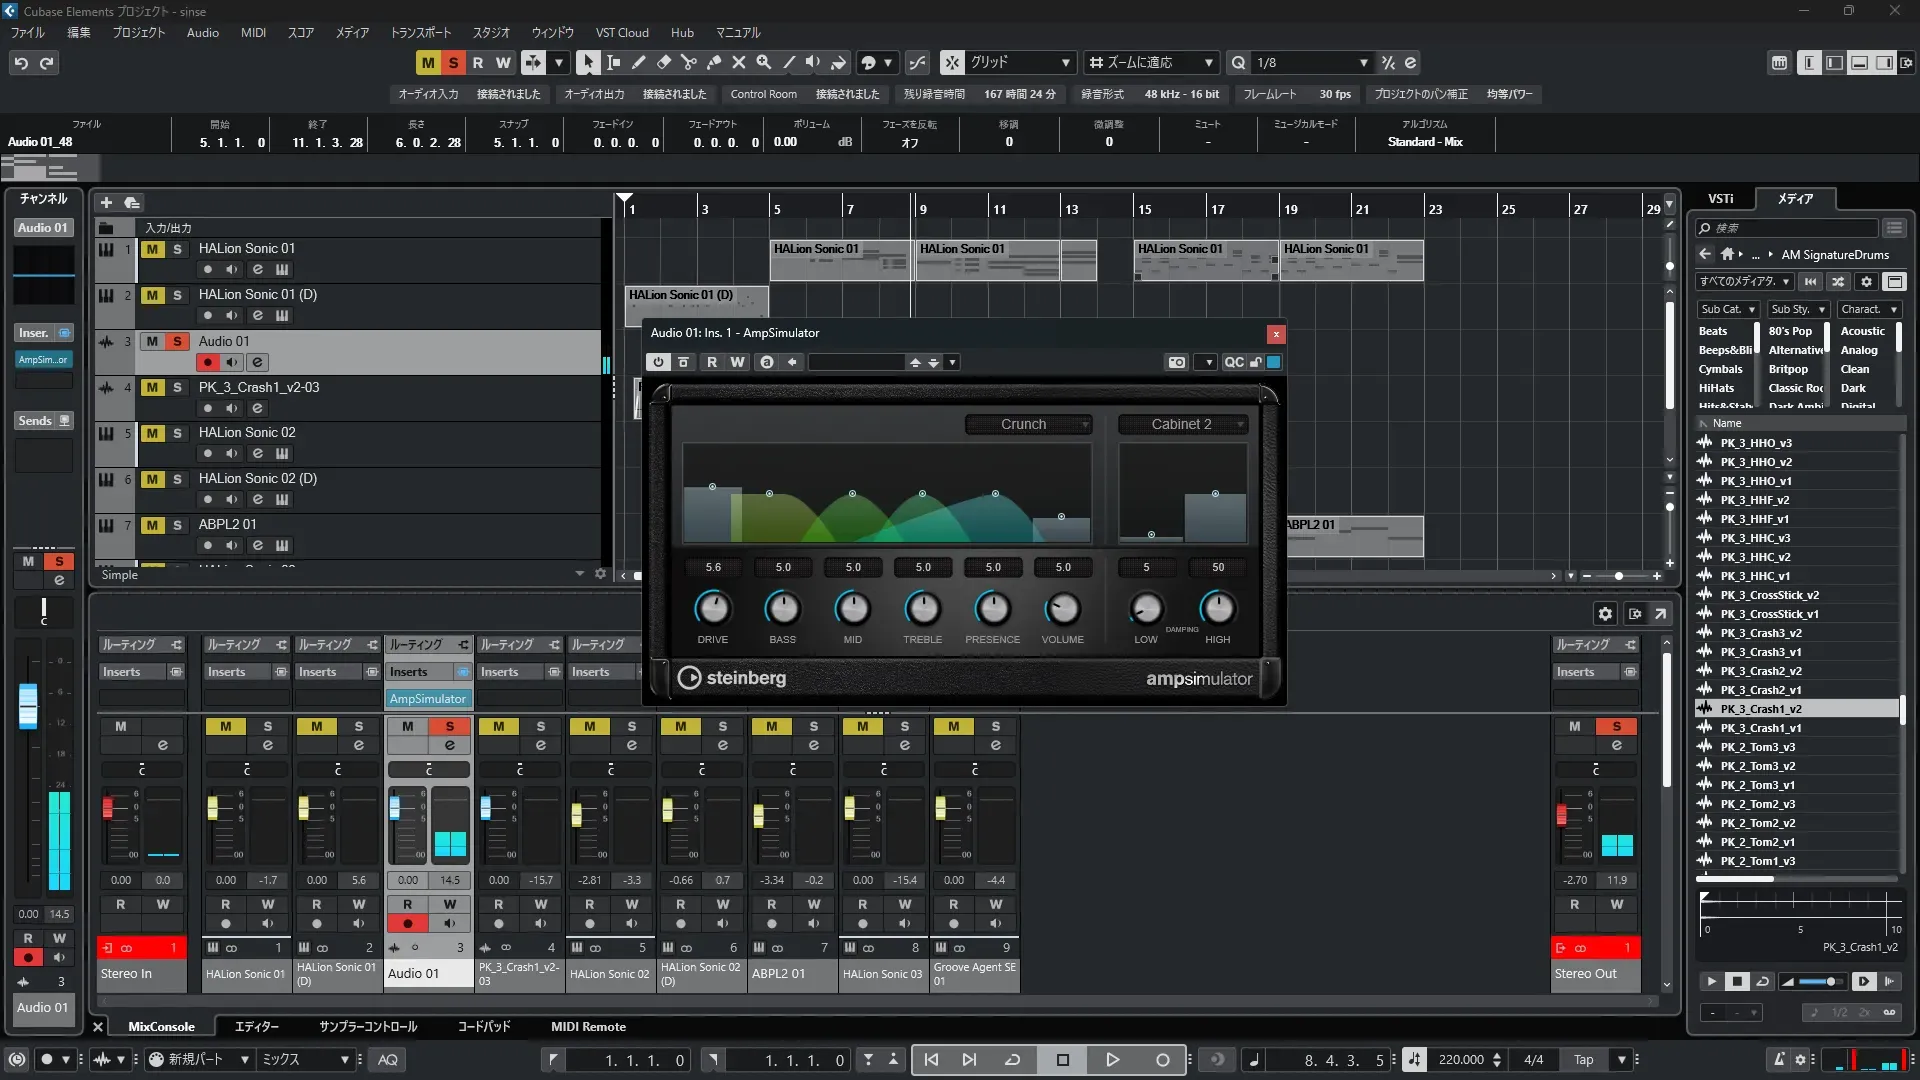Bypass AmpSimulator with its power button
The width and height of the screenshot is (1920, 1080).
click(x=658, y=362)
